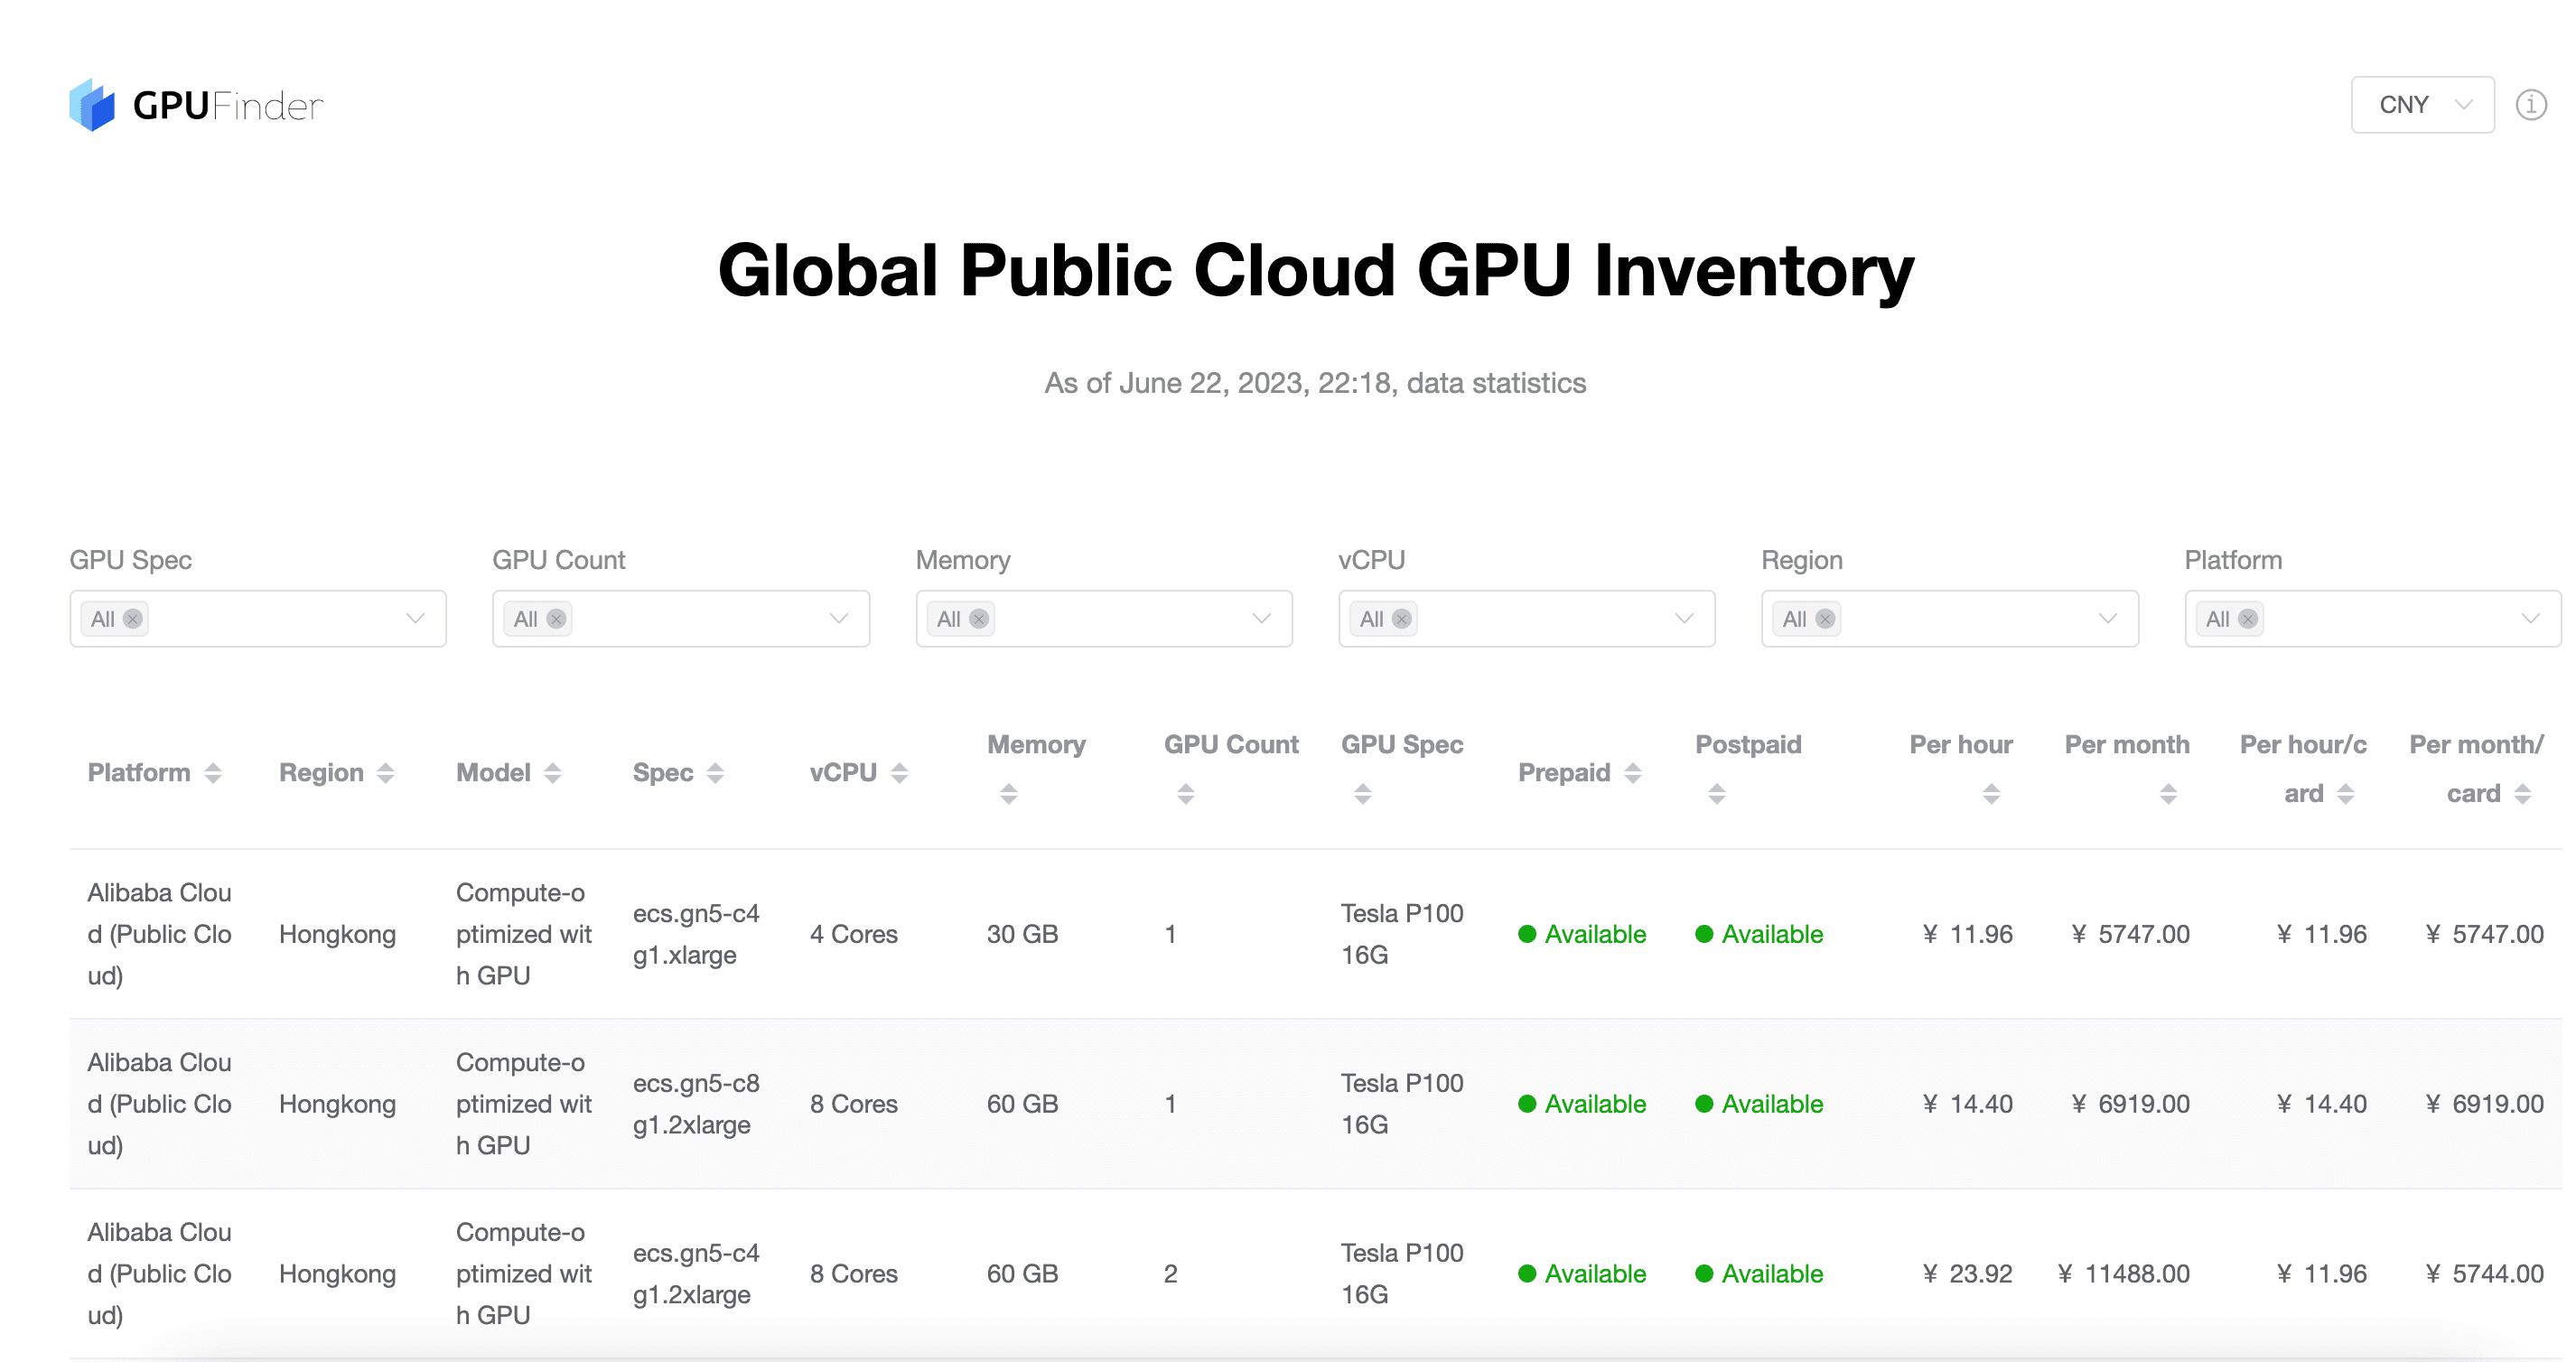Sort the table by Per month column
Image resolution: width=2576 pixels, height=1362 pixels.
(2168, 793)
